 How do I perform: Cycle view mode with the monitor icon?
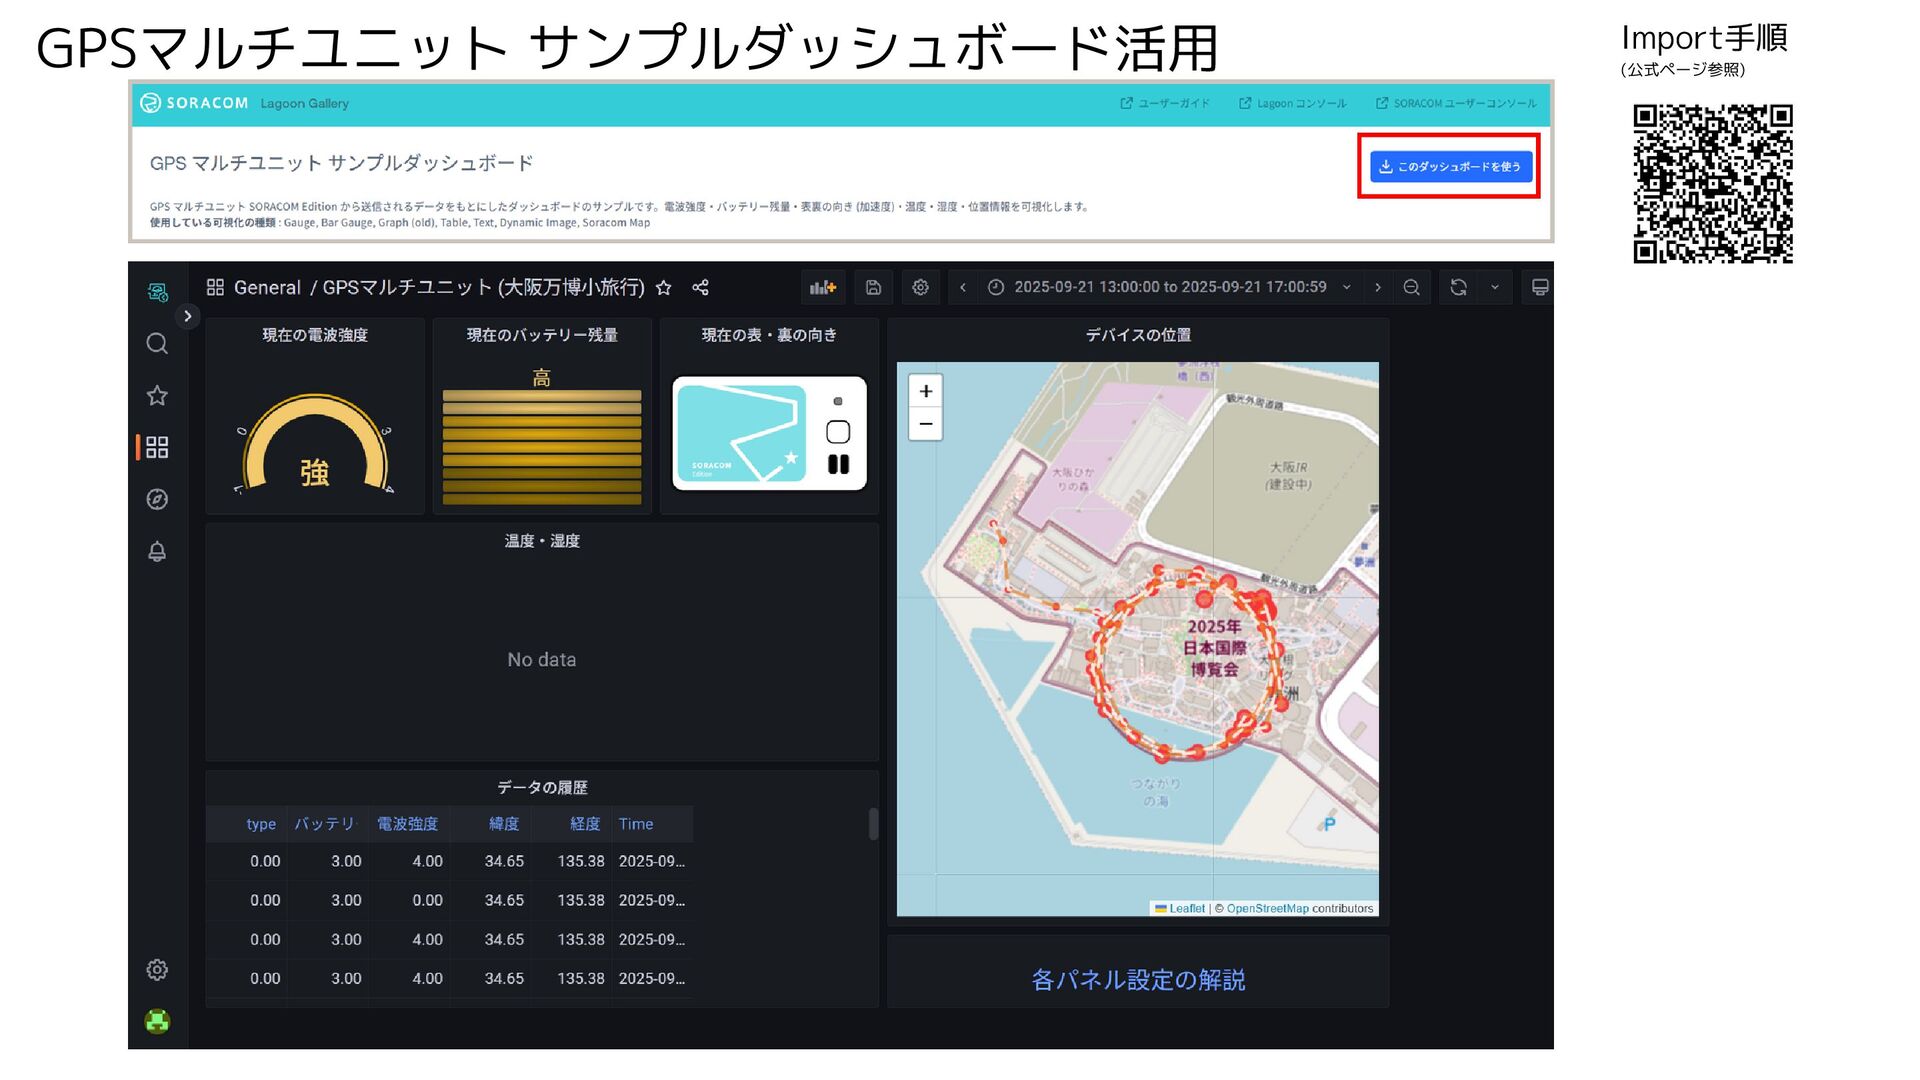(x=1540, y=288)
